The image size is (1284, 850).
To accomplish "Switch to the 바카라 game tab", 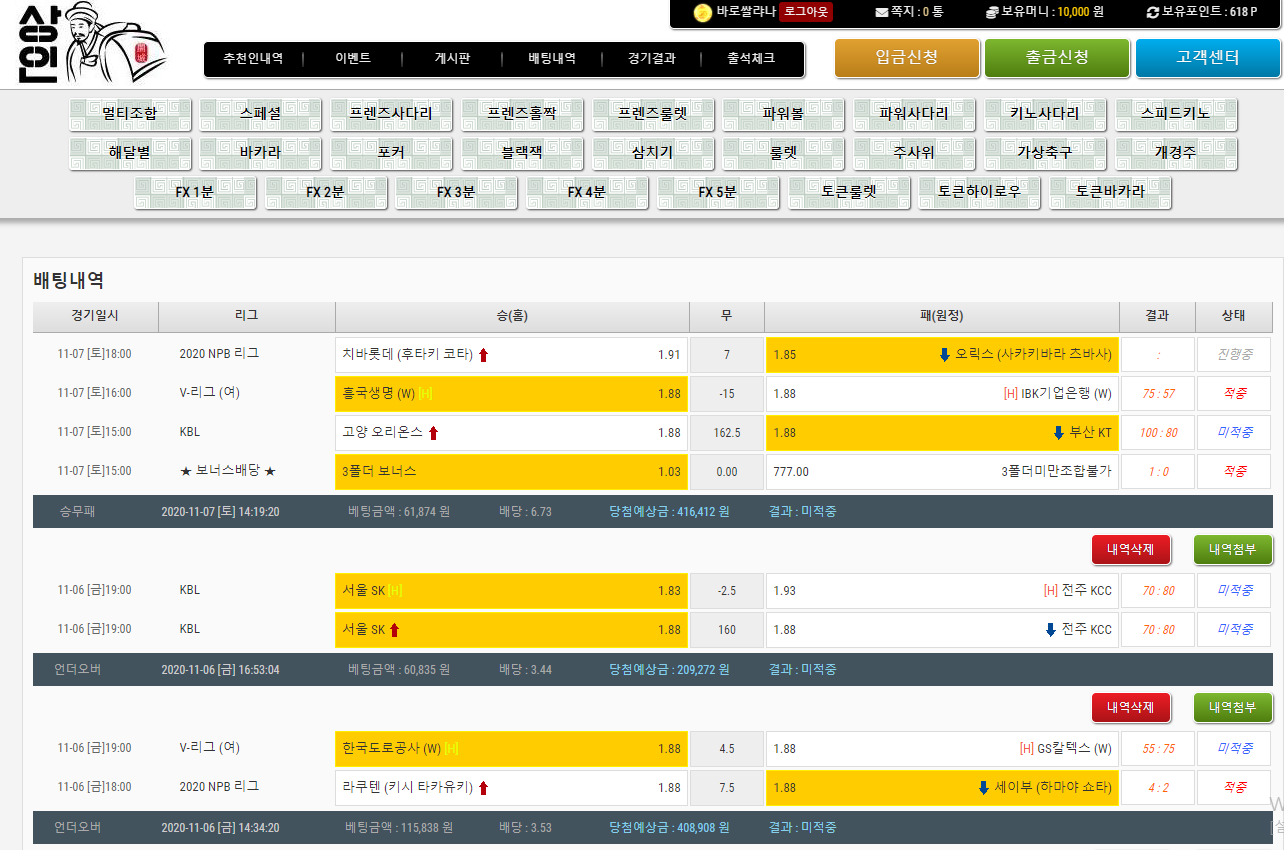I will 260,154.
